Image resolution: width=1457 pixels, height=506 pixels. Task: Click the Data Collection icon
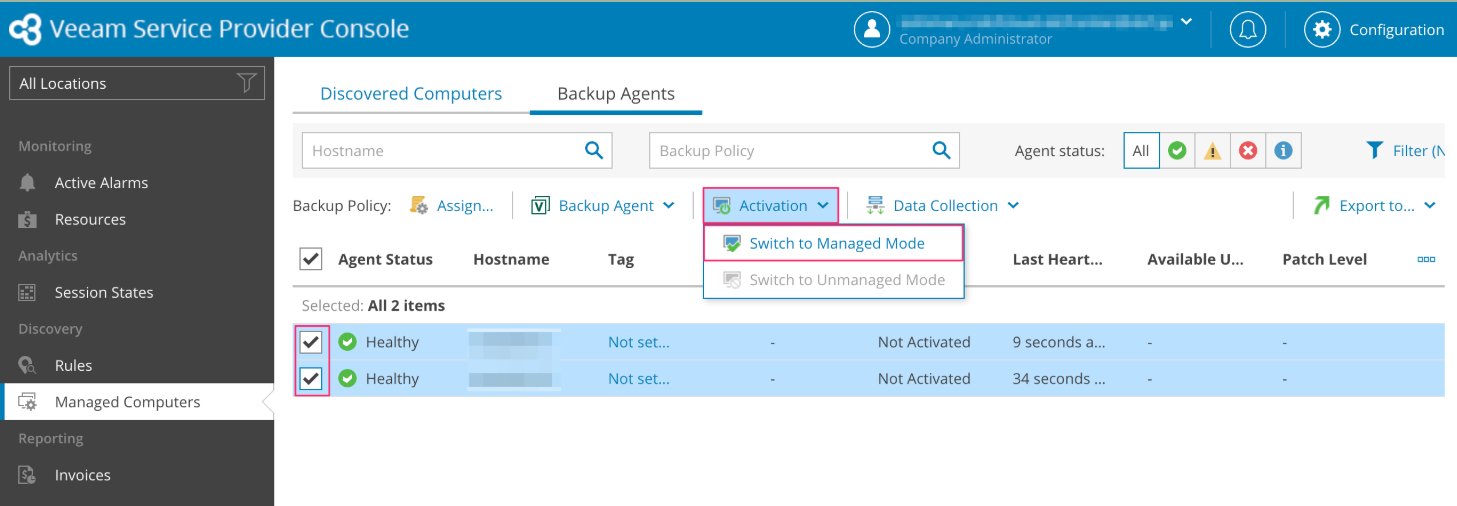click(875, 205)
